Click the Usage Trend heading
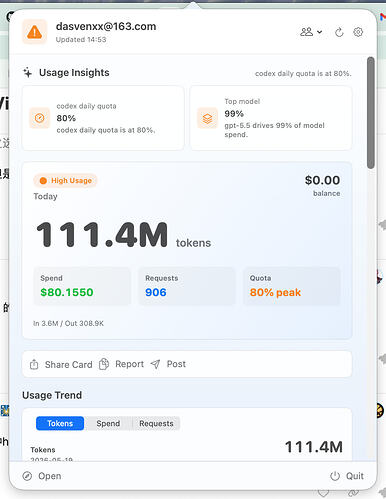 tap(52, 395)
